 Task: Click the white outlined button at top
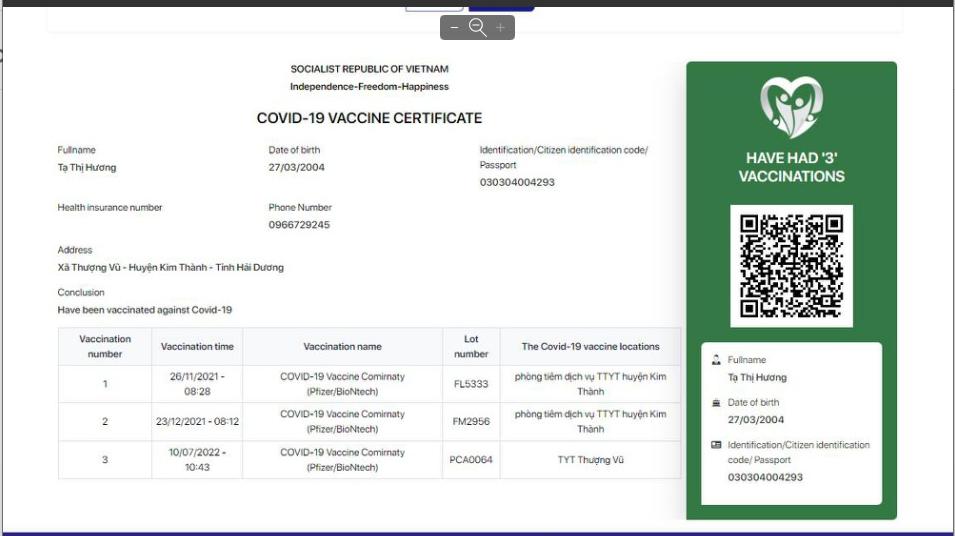[x=433, y=7]
